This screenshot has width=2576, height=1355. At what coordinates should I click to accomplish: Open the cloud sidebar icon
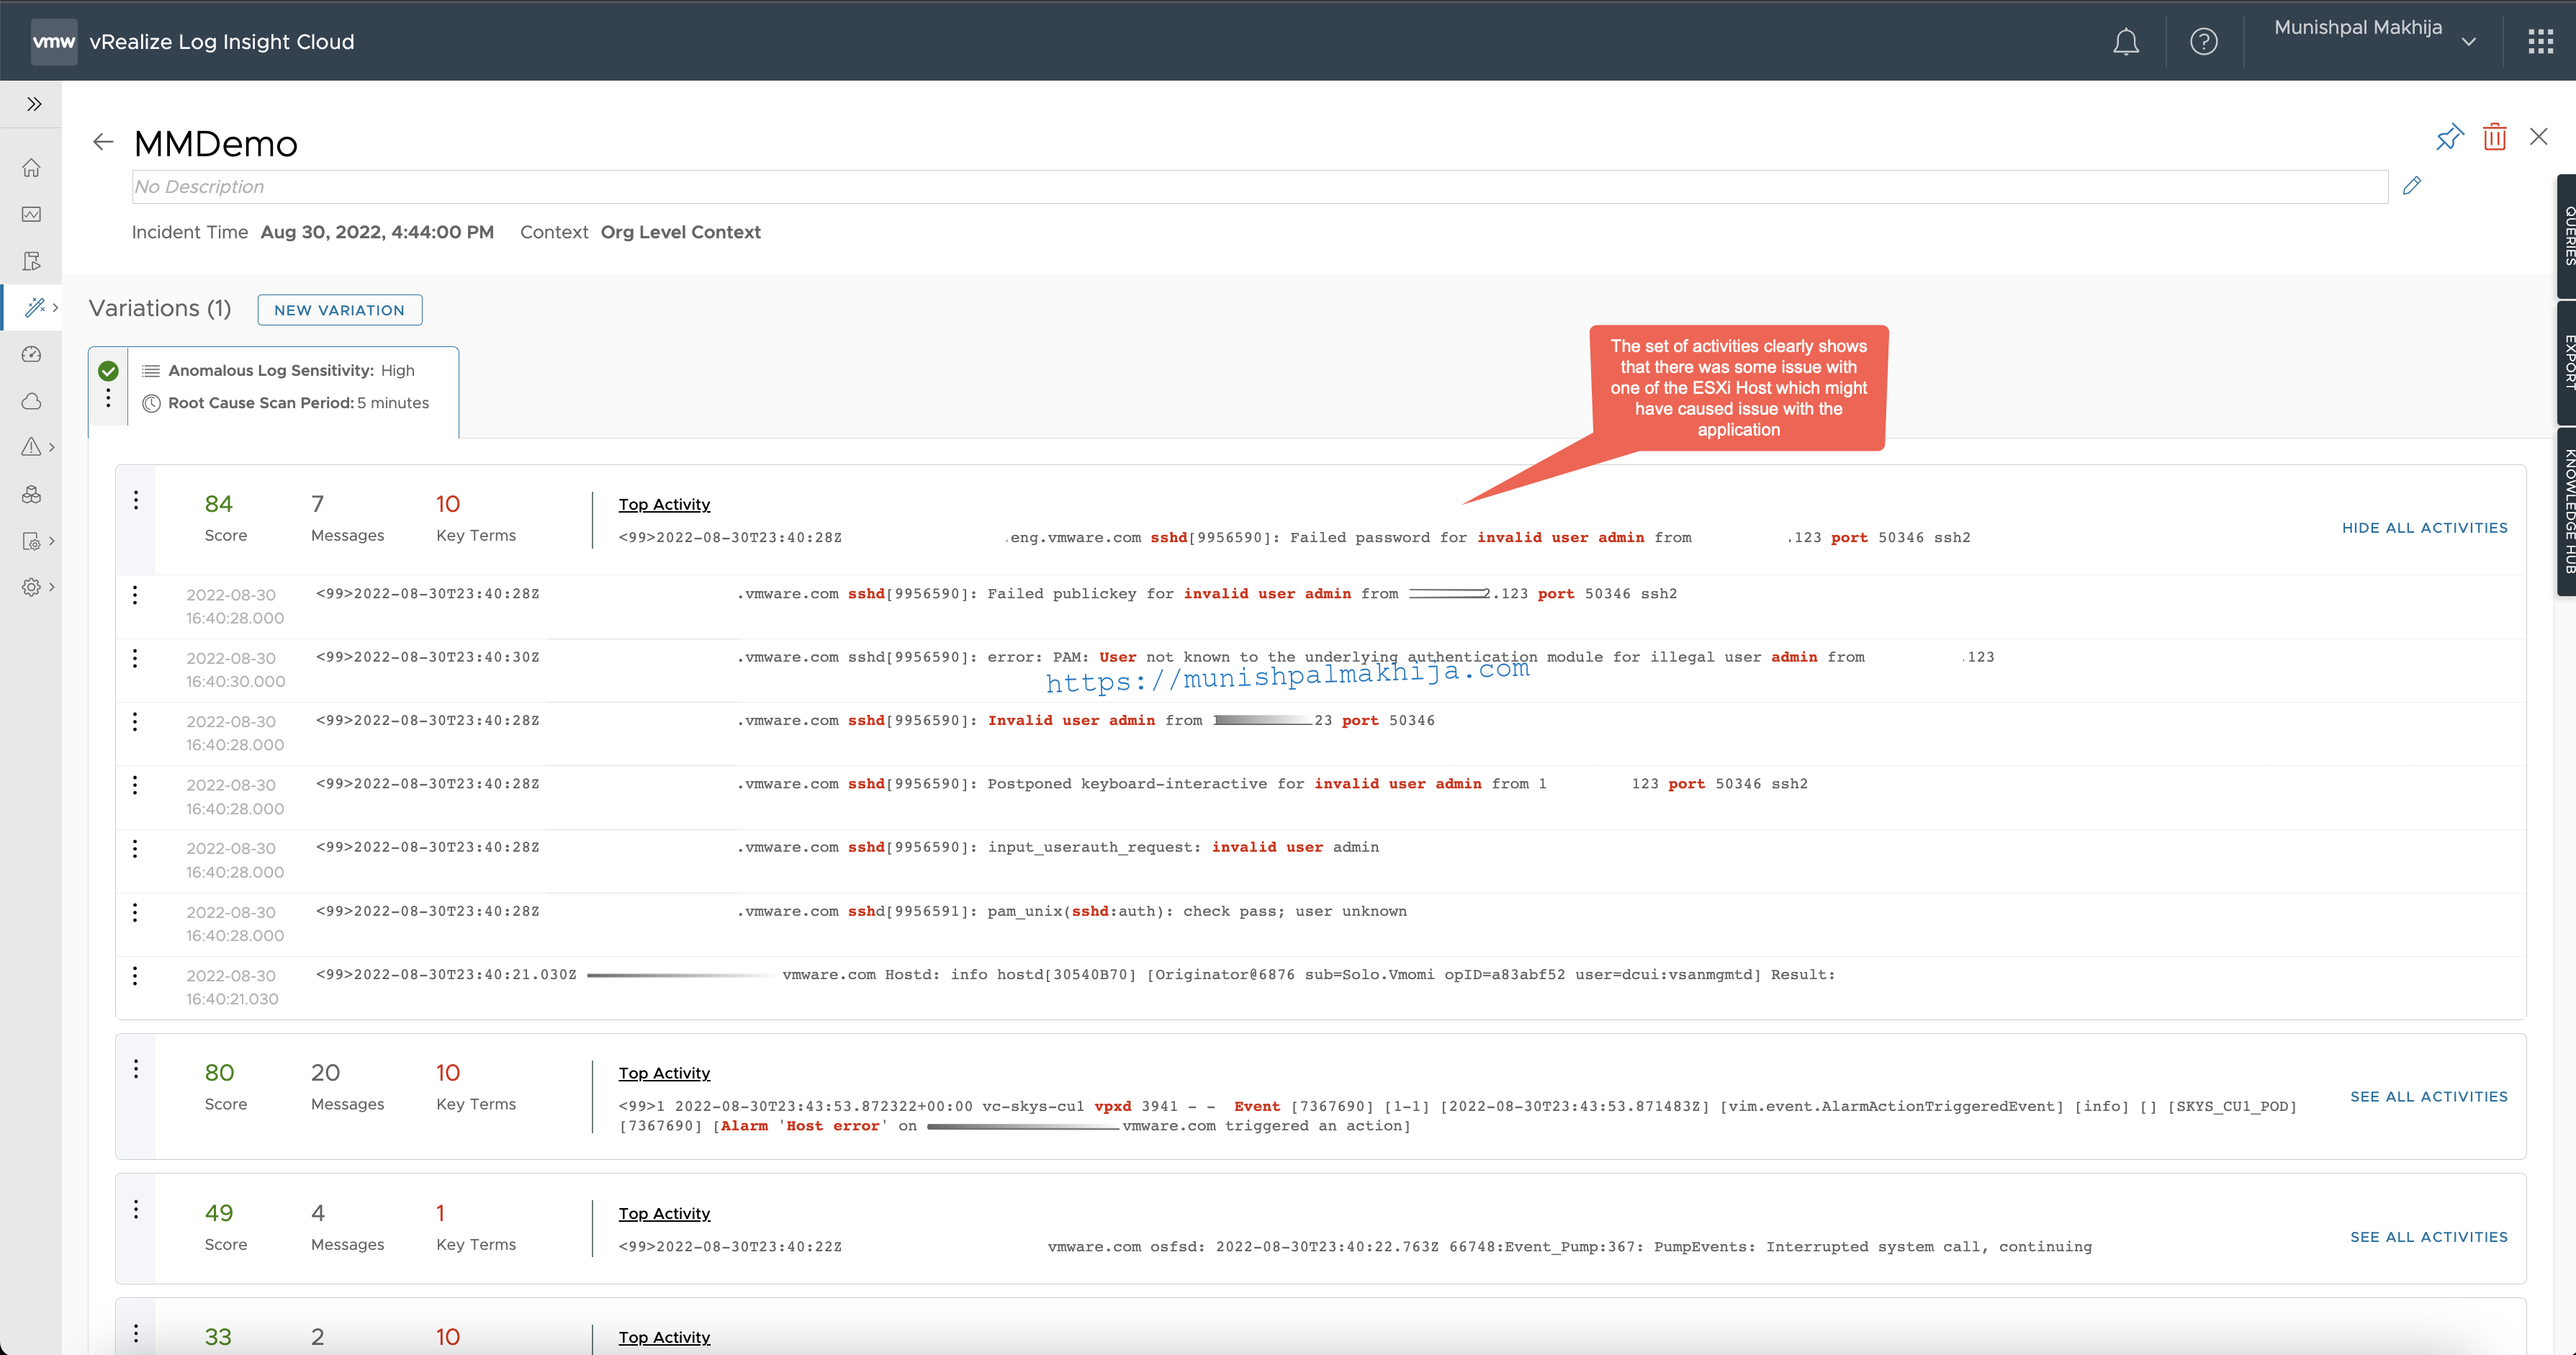pyautogui.click(x=32, y=401)
